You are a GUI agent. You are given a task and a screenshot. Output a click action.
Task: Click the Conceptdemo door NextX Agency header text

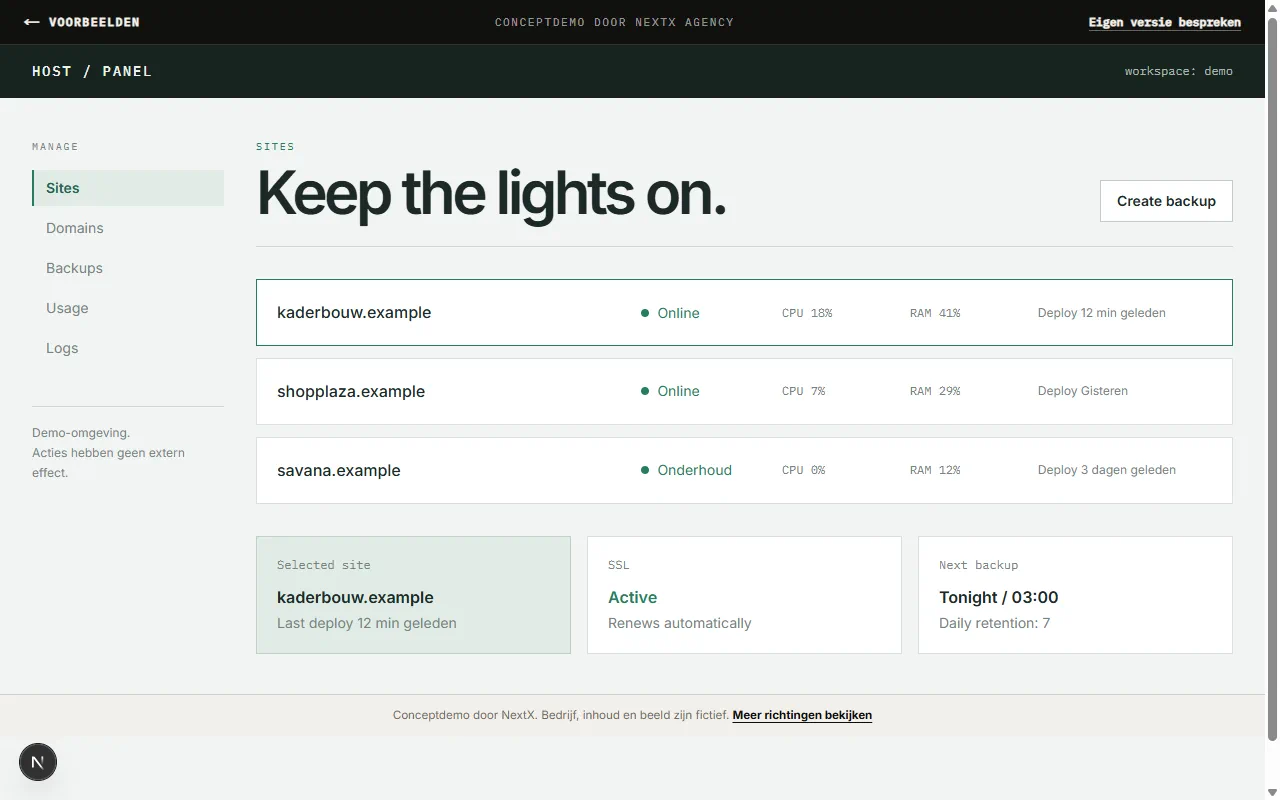pyautogui.click(x=614, y=22)
